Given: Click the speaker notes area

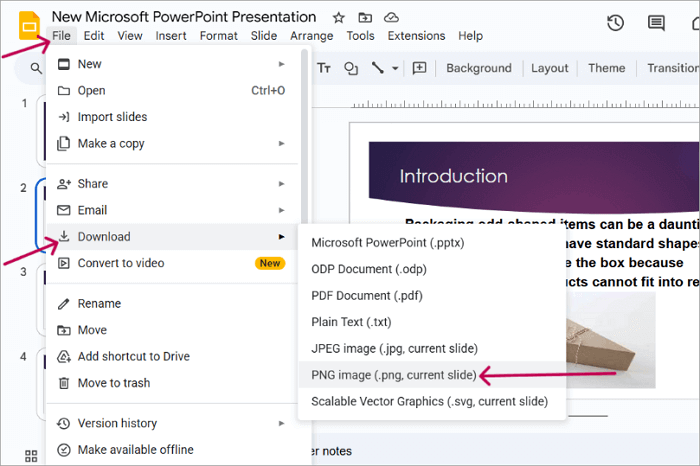Looking at the screenshot, I should pos(504,451).
